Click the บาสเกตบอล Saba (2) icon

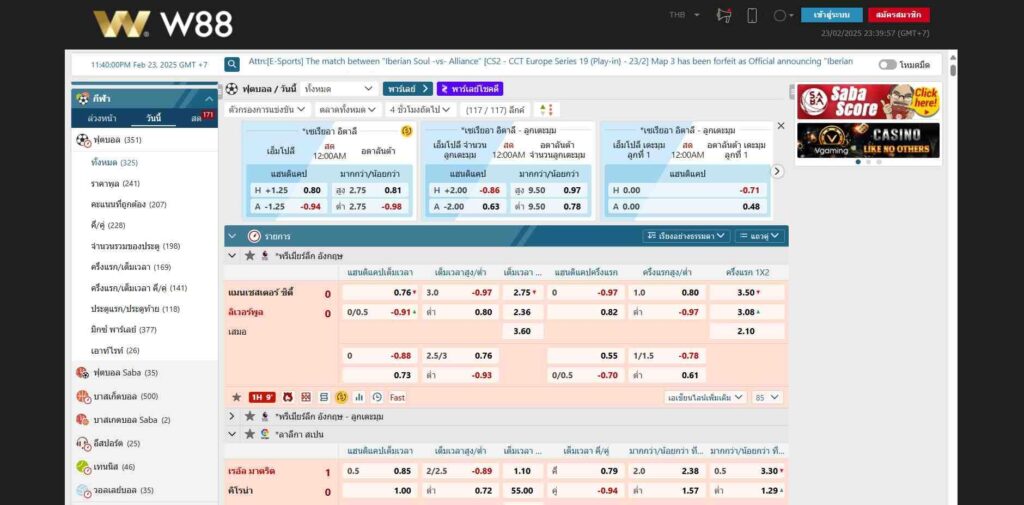82,420
